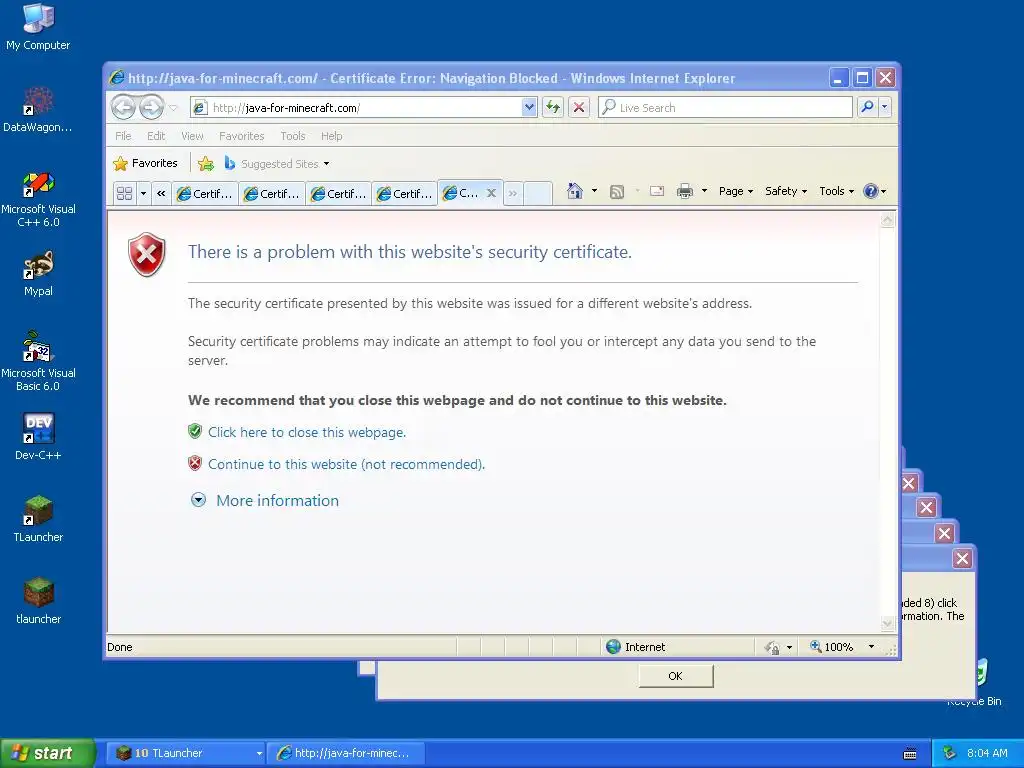The image size is (1024, 768).
Task: Open the Dev-C++ desktop shortcut
Action: 38,436
